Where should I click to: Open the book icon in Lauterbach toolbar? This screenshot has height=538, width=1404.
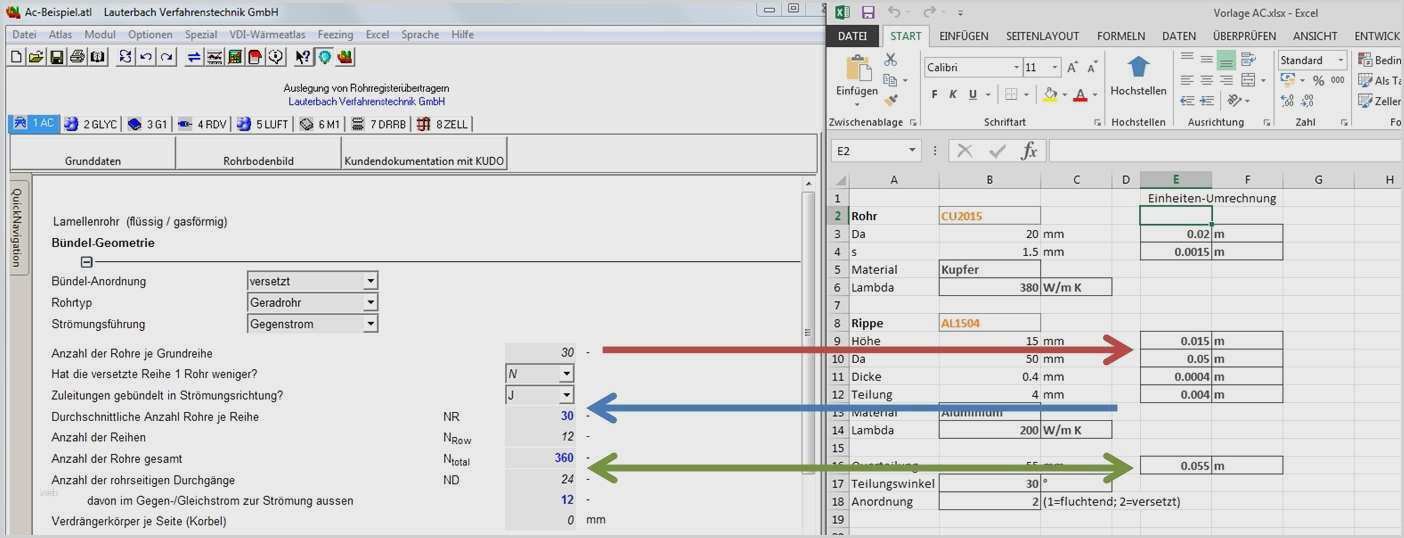click(x=97, y=57)
